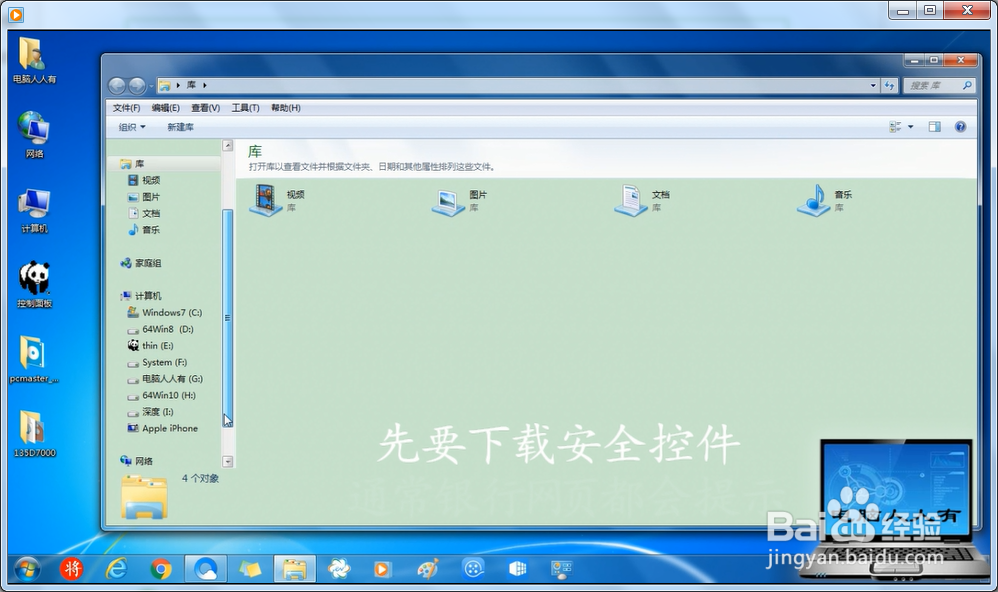
Task: Select 家庭组 in the navigation pane
Action: click(x=141, y=263)
